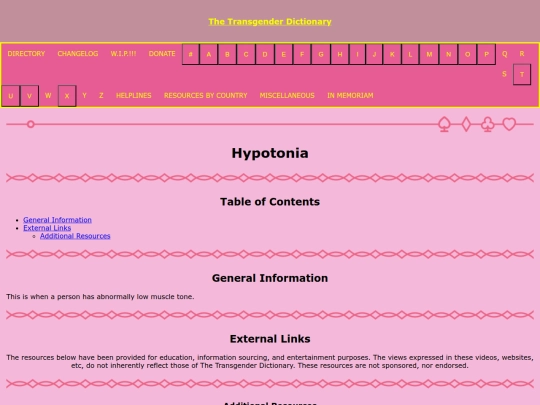Click the Table of Contents heading
The height and width of the screenshot is (405, 540).
pyautogui.click(x=270, y=202)
